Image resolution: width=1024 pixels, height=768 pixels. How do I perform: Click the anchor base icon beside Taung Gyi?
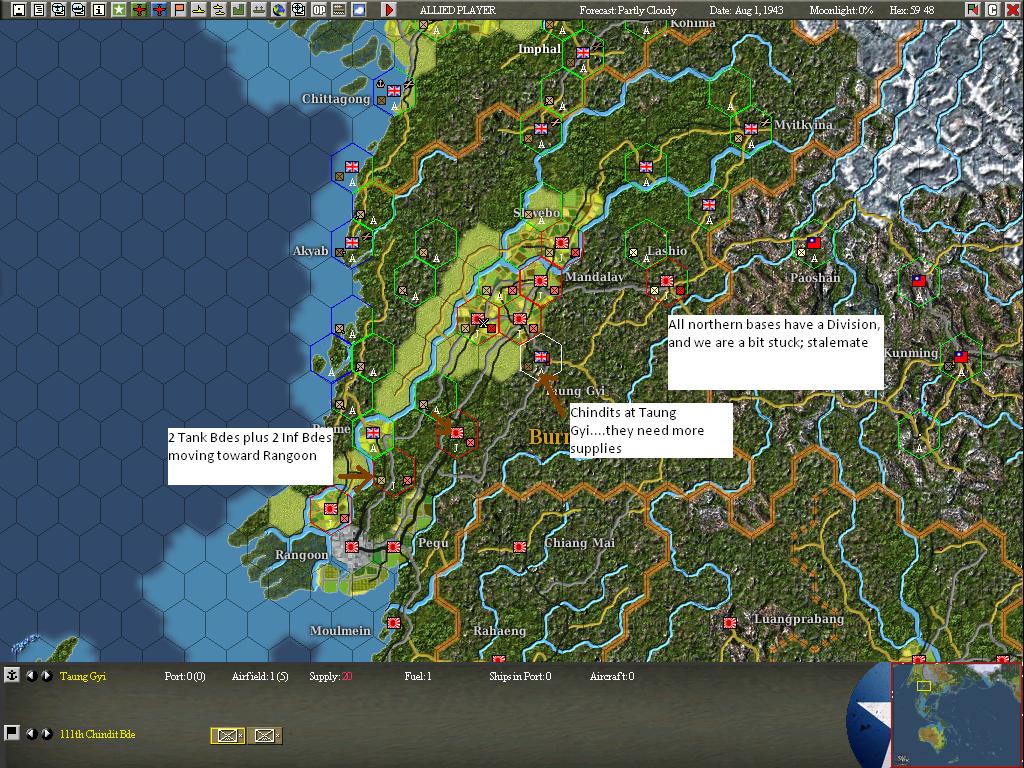click(12, 675)
